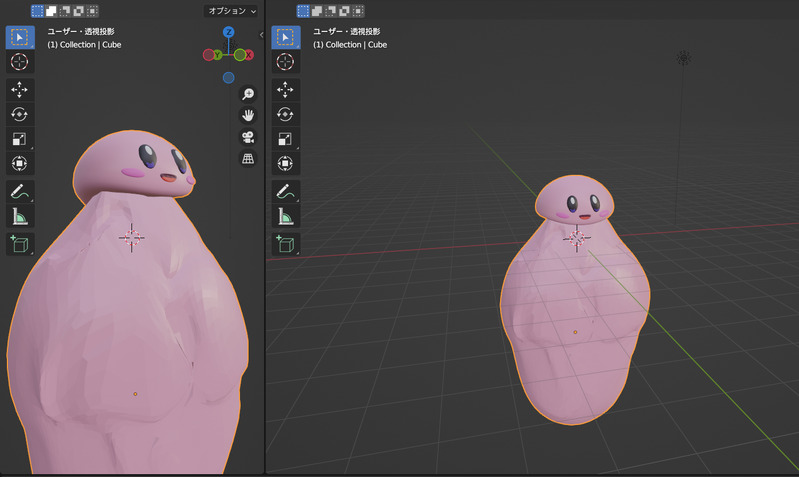Screen dimensions: 799x477
Task: Set select mode to Intersect in left header
Action: (x=92, y=11)
